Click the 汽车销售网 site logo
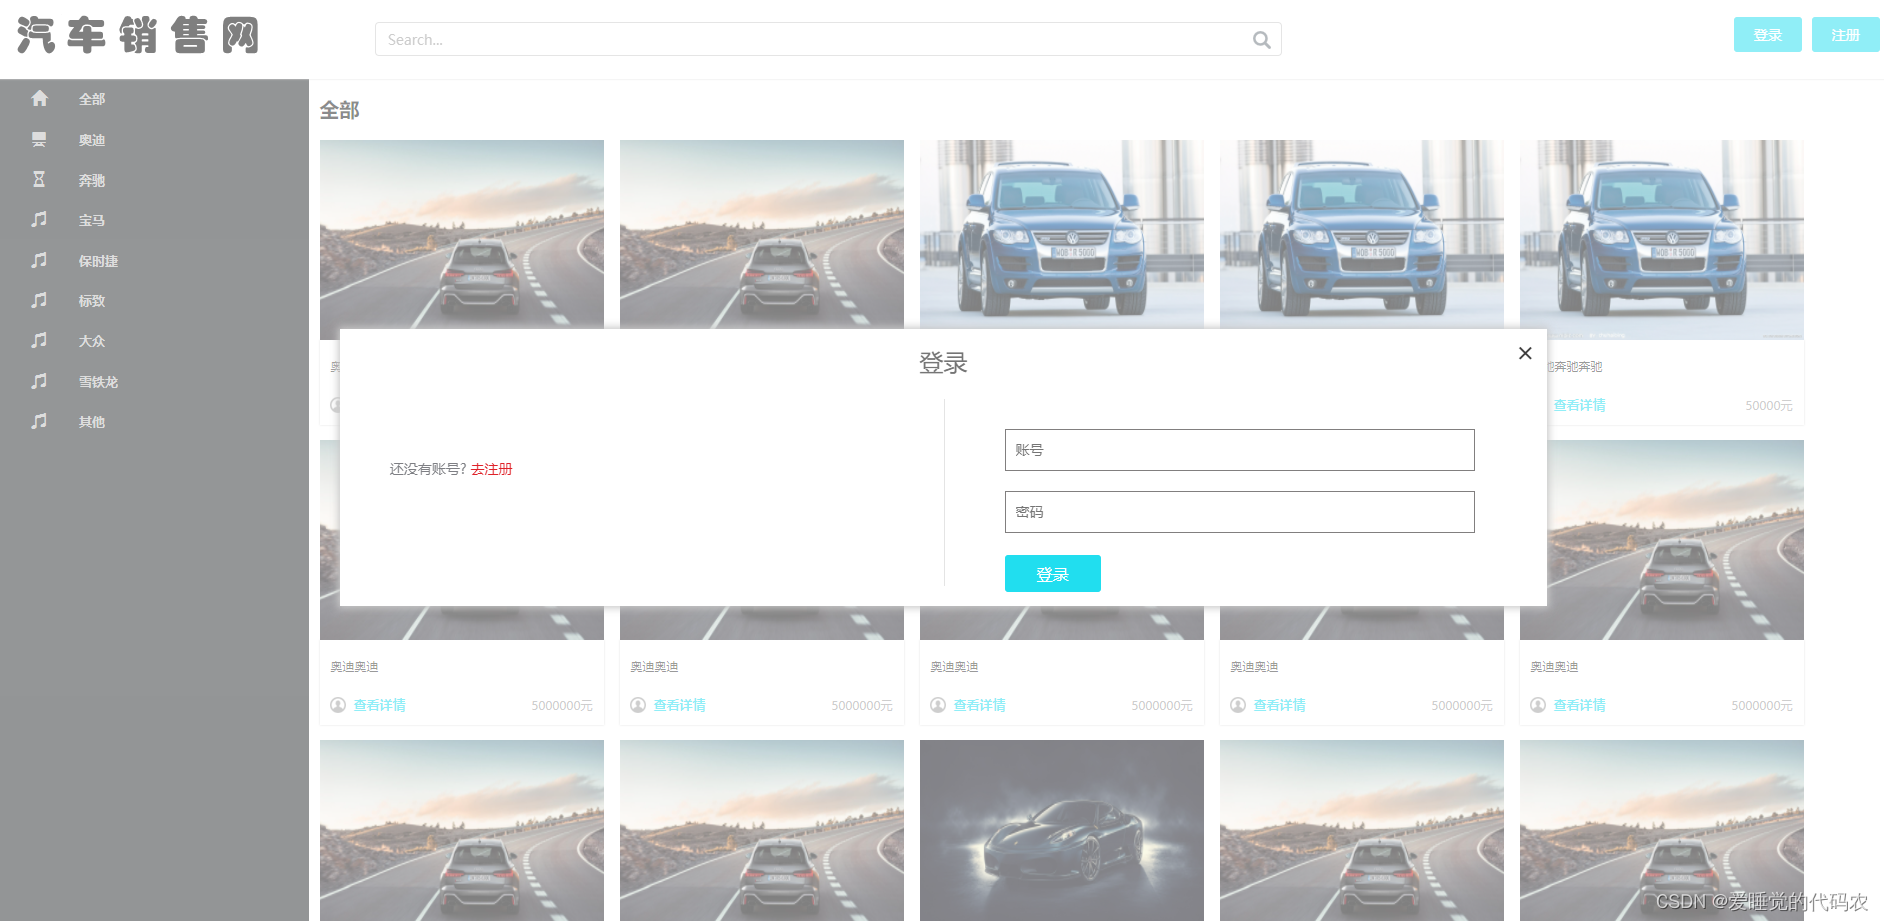 click(138, 36)
